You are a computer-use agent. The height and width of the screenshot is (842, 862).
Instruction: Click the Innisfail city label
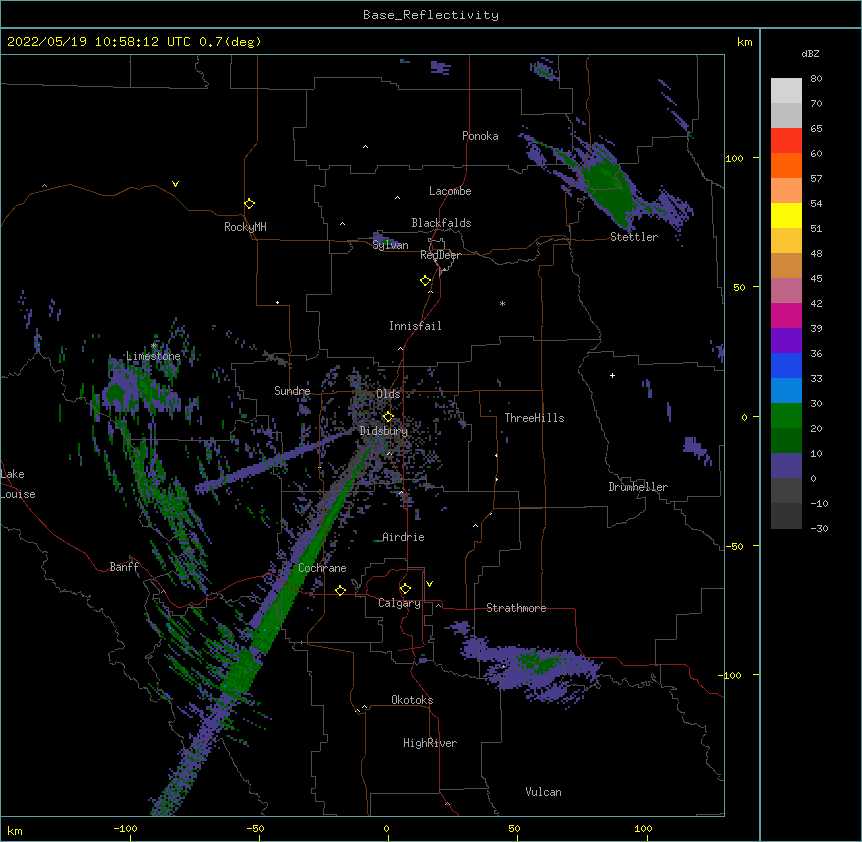click(x=415, y=326)
